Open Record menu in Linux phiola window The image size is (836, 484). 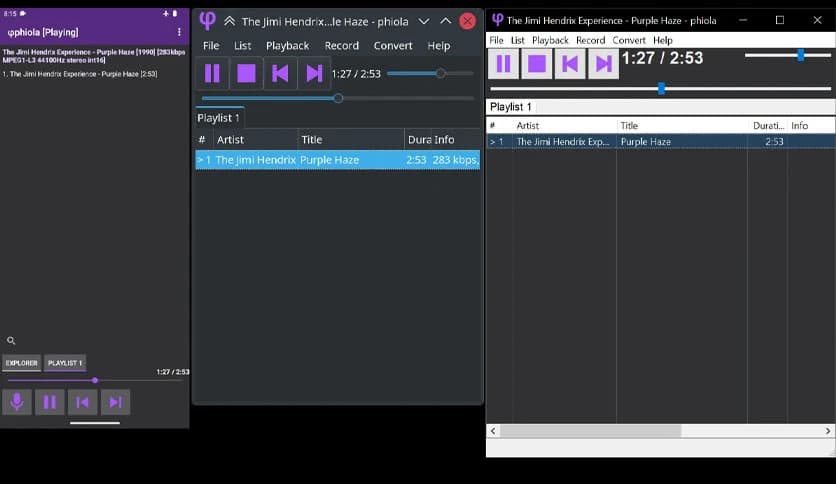click(342, 46)
